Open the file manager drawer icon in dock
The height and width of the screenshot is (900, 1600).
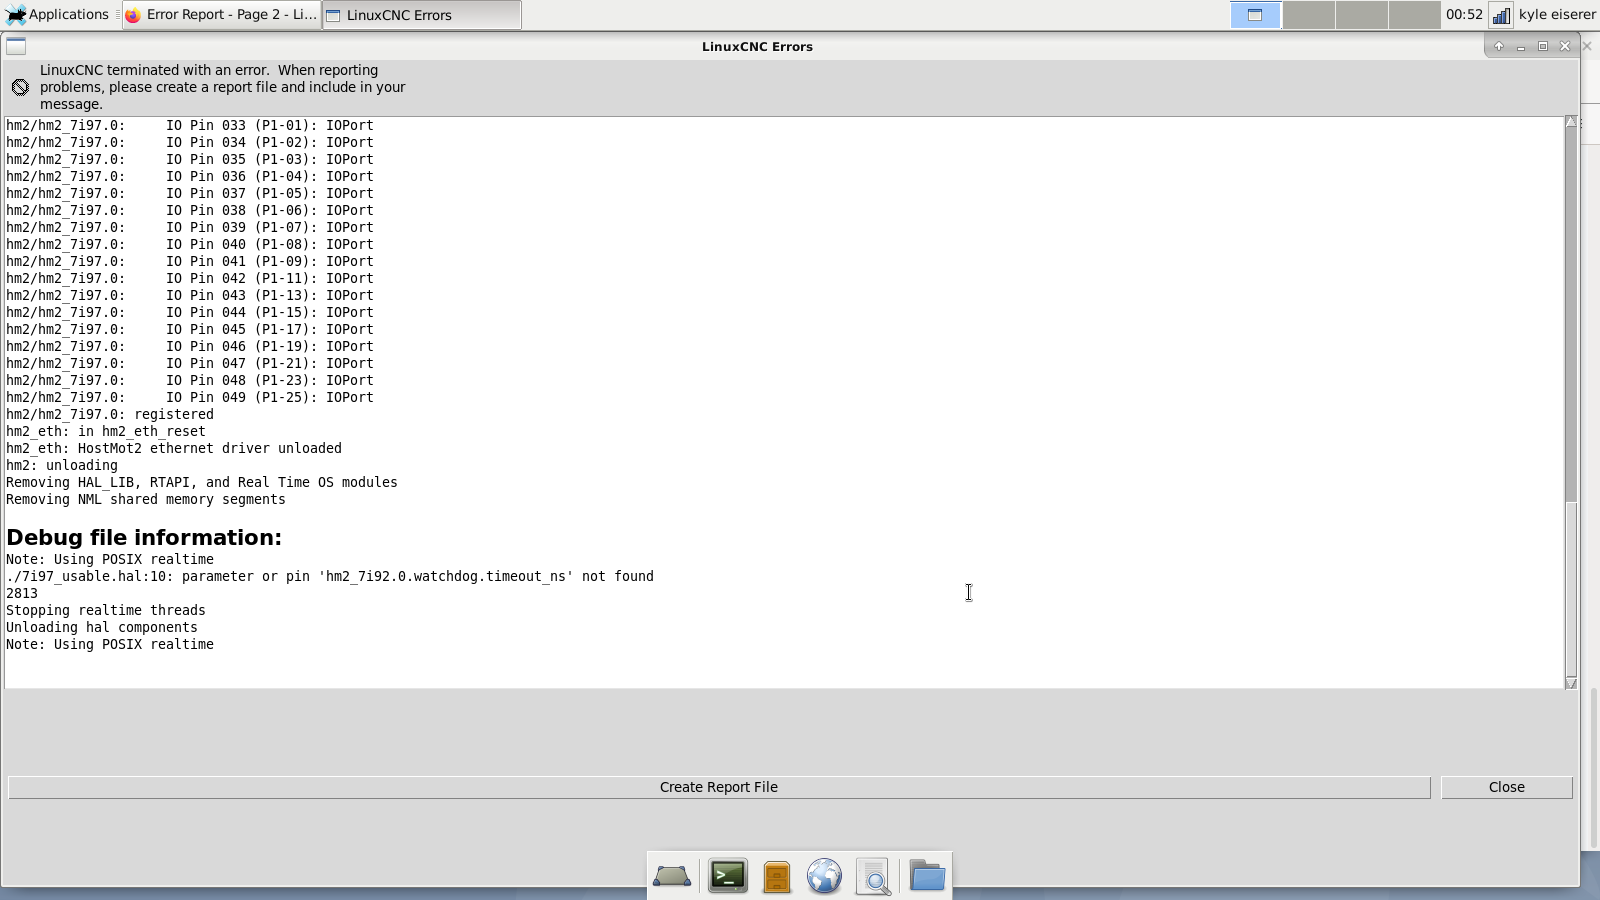[x=777, y=876]
